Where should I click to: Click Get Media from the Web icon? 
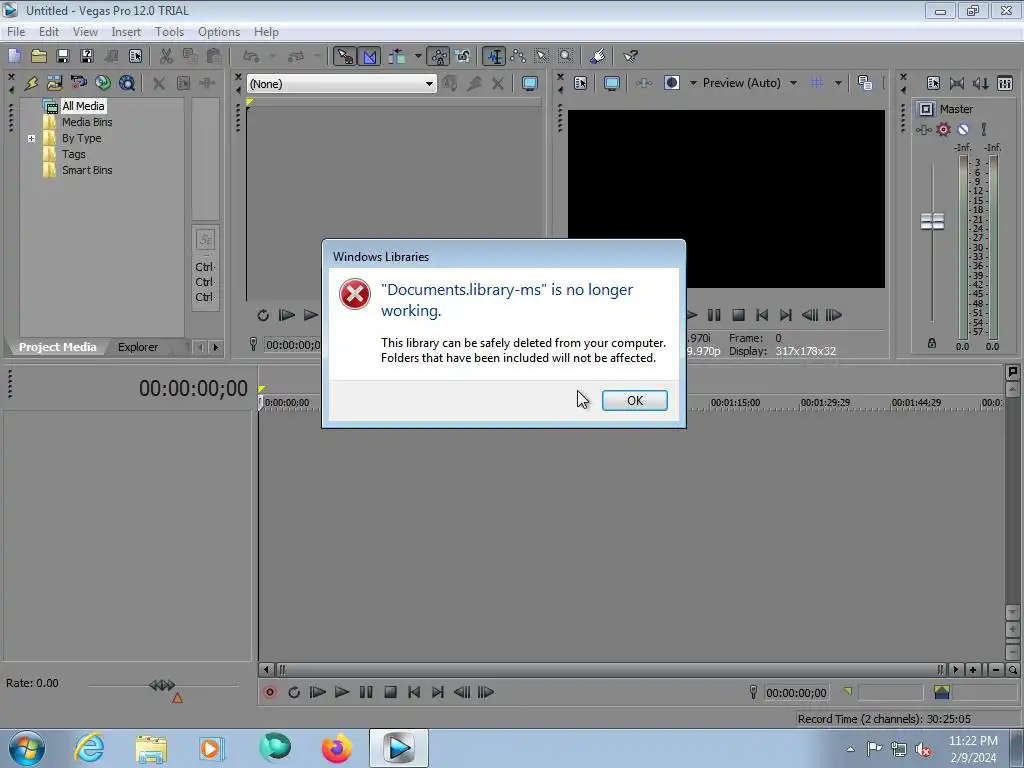(x=103, y=83)
